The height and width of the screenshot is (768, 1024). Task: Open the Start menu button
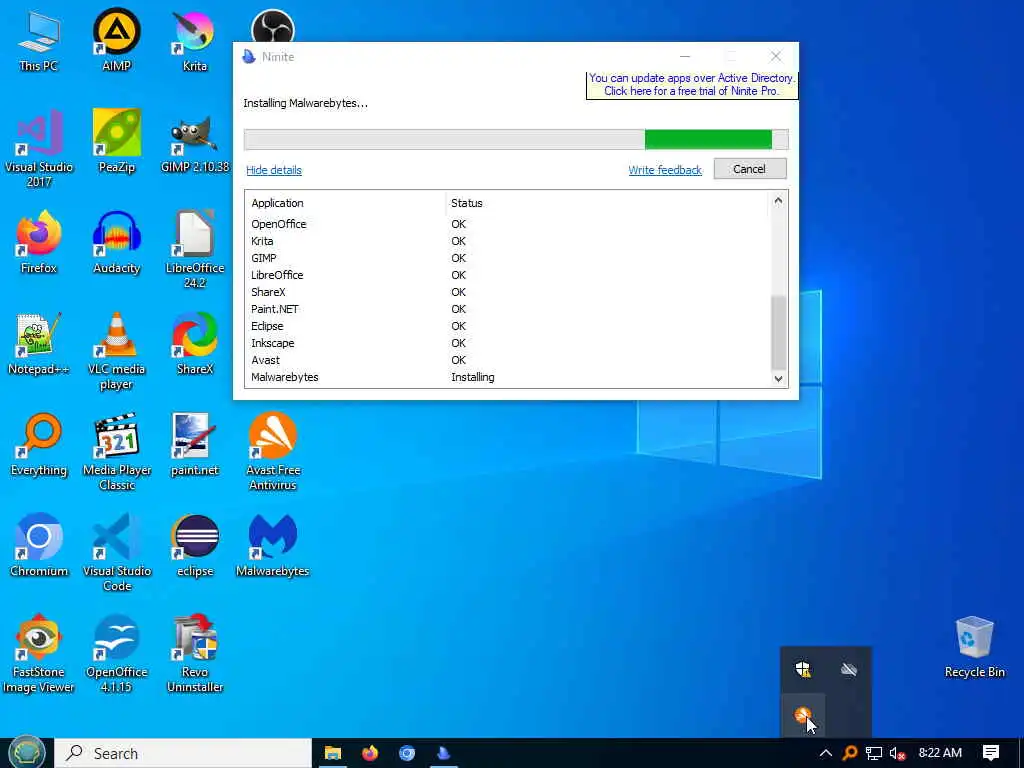pos(26,753)
